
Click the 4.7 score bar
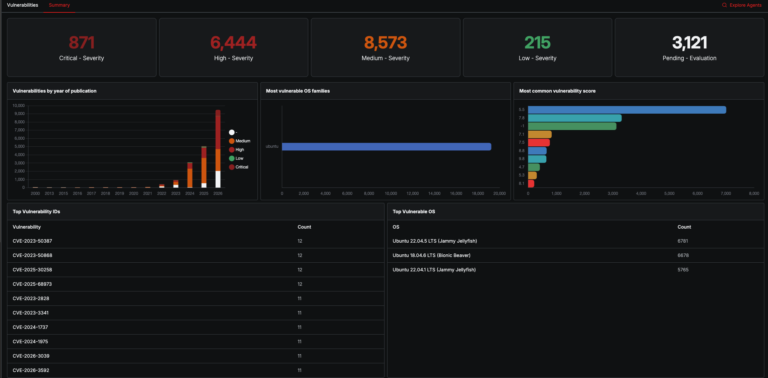[x=534, y=167]
